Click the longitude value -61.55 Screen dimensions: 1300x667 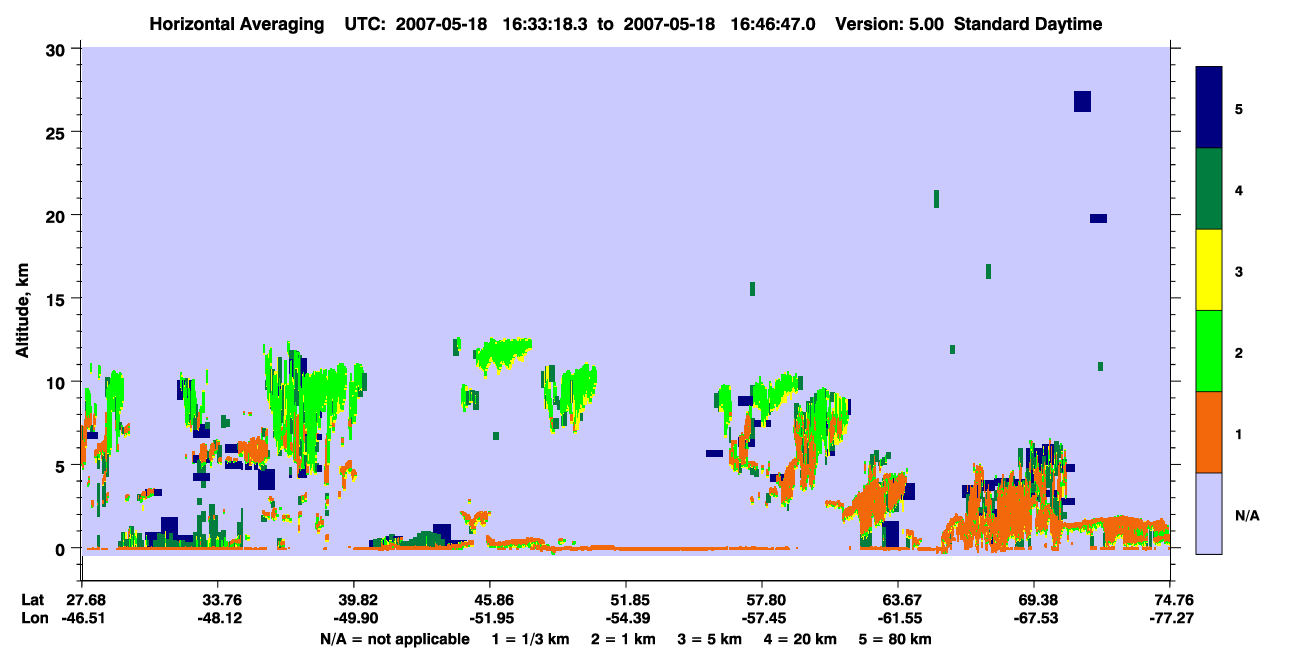898,618
